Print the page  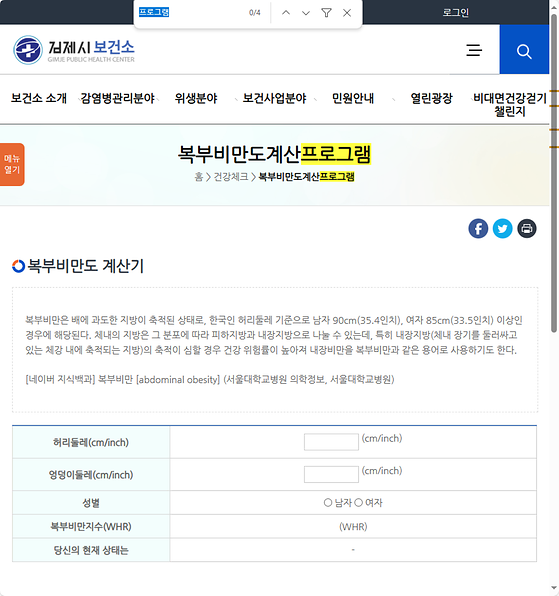coord(527,228)
